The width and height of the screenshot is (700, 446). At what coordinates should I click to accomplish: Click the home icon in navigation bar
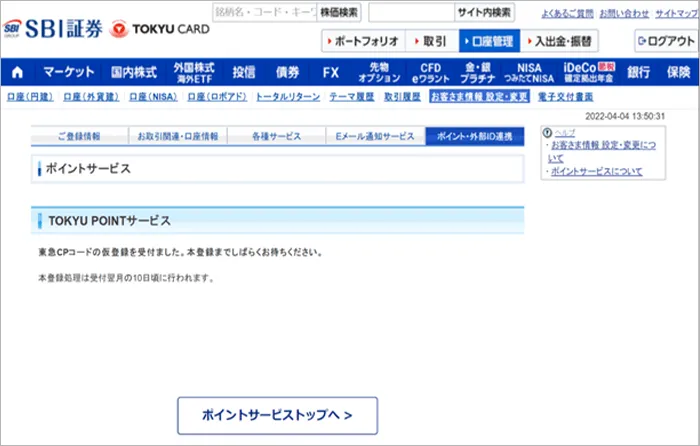point(18,72)
